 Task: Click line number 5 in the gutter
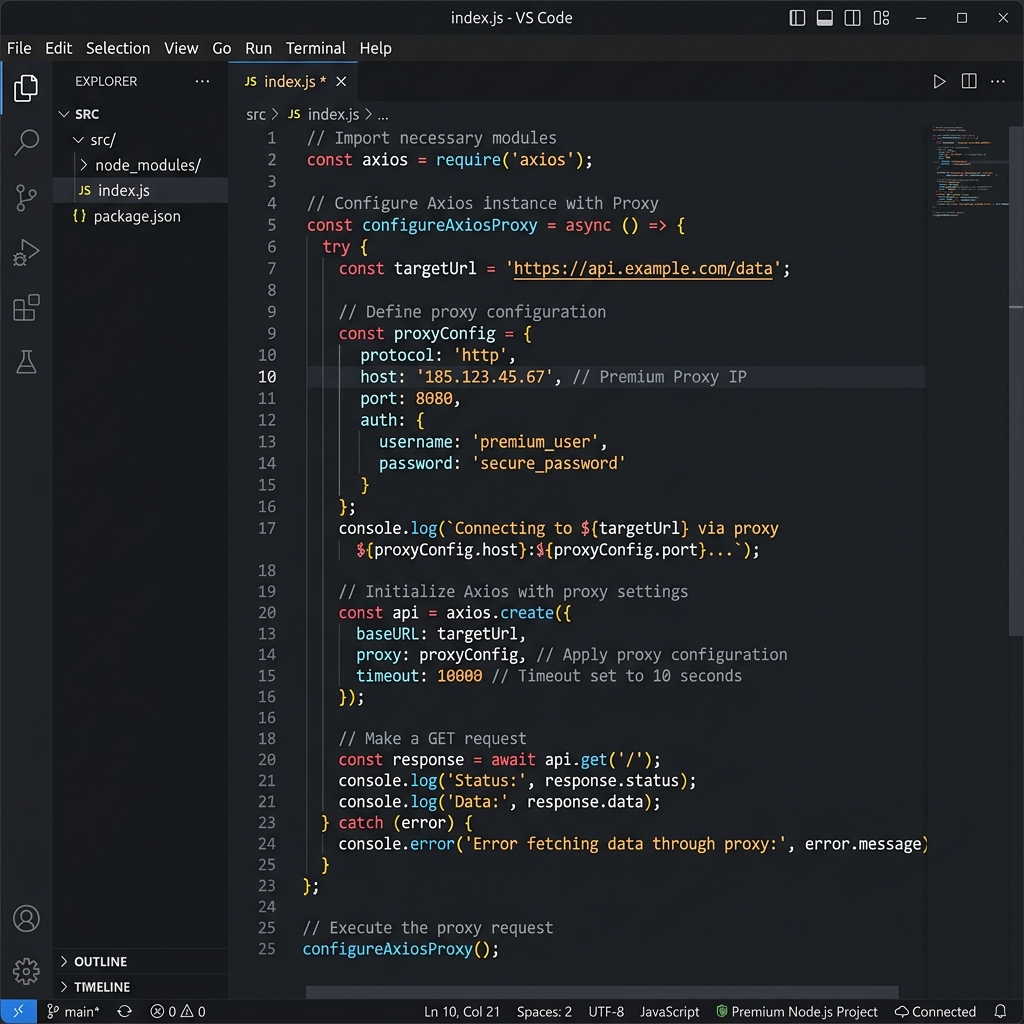(x=271, y=225)
